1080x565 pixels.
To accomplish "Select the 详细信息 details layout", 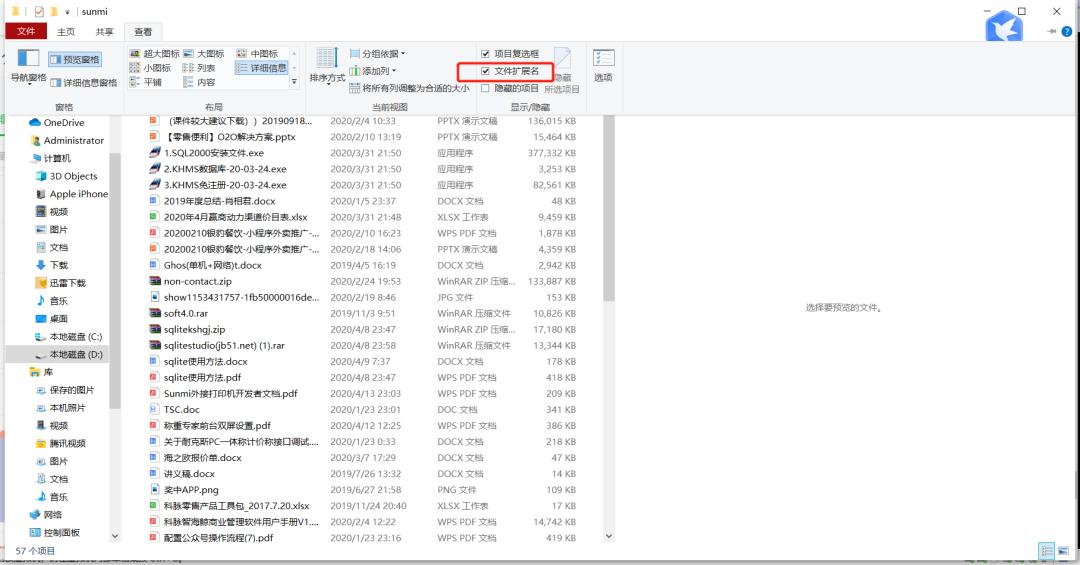I will pos(261,68).
